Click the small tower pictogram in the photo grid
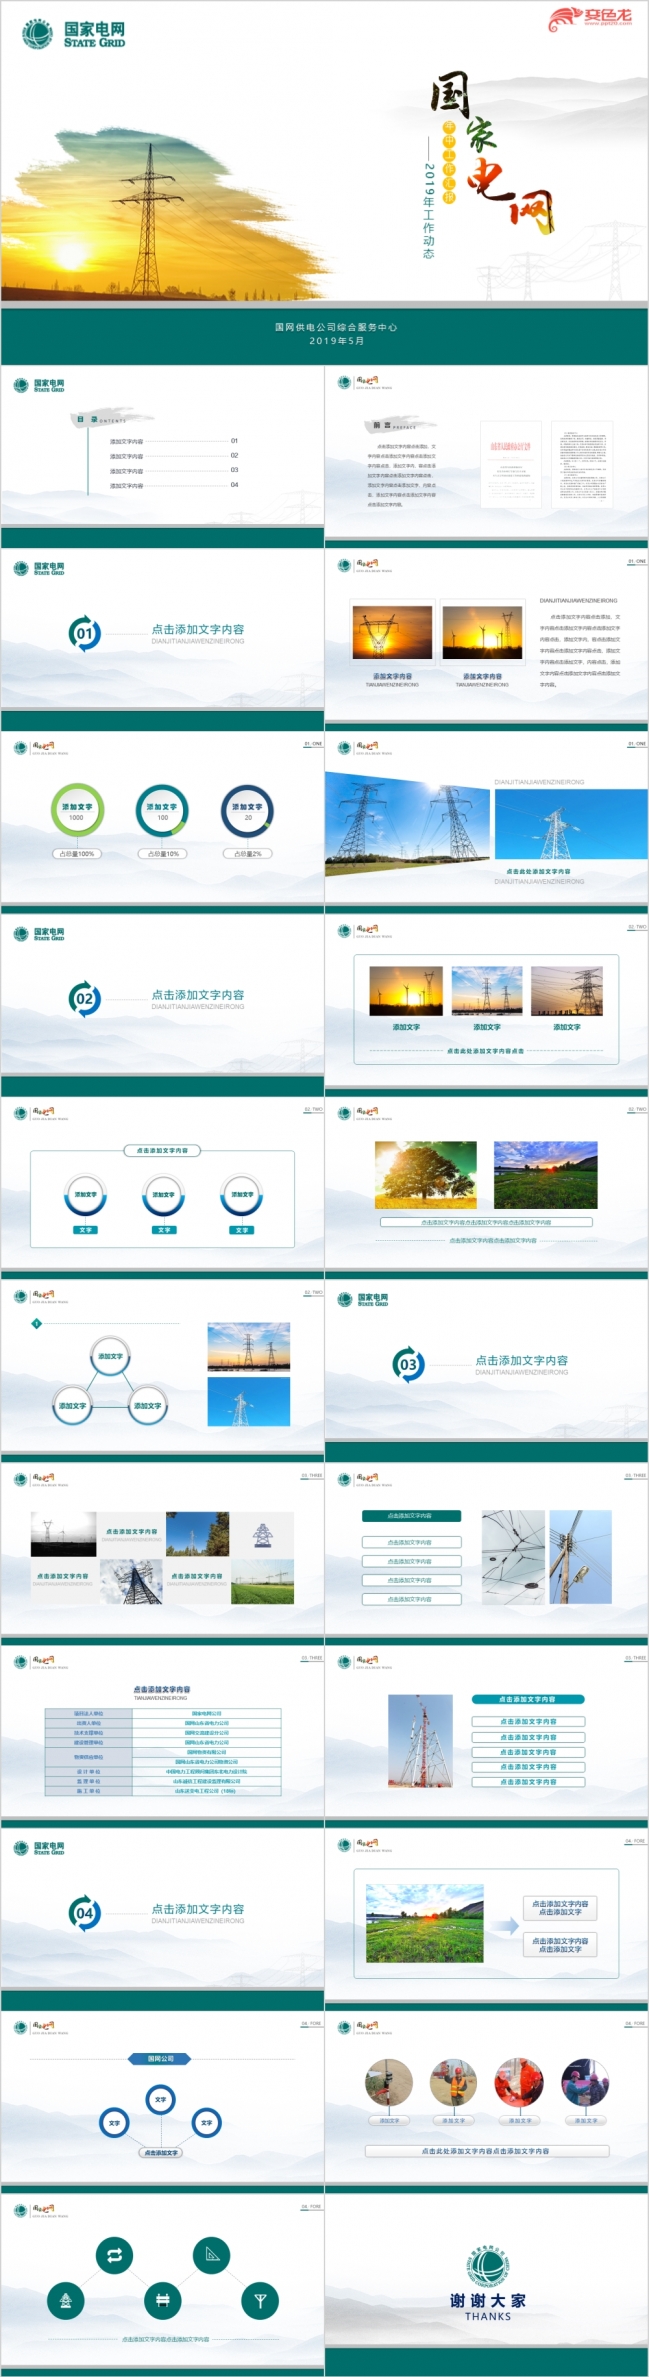 click(262, 1534)
